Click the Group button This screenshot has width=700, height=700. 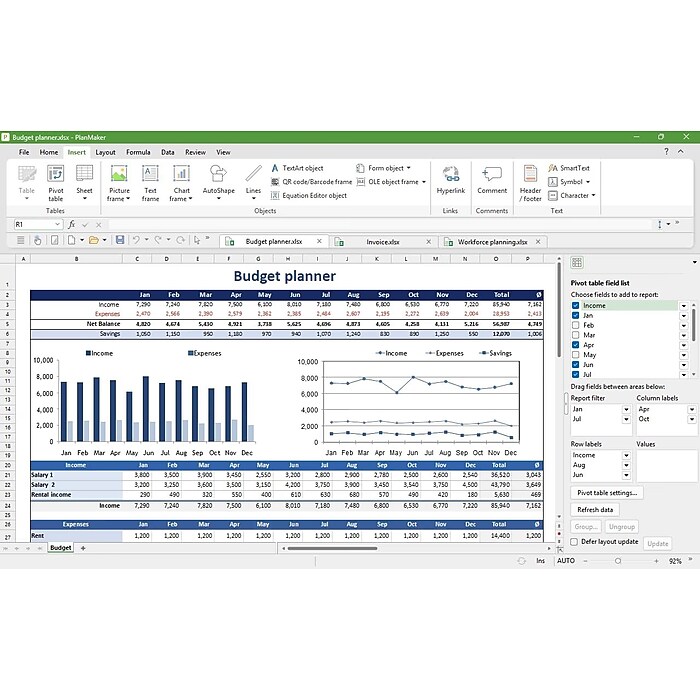point(586,527)
